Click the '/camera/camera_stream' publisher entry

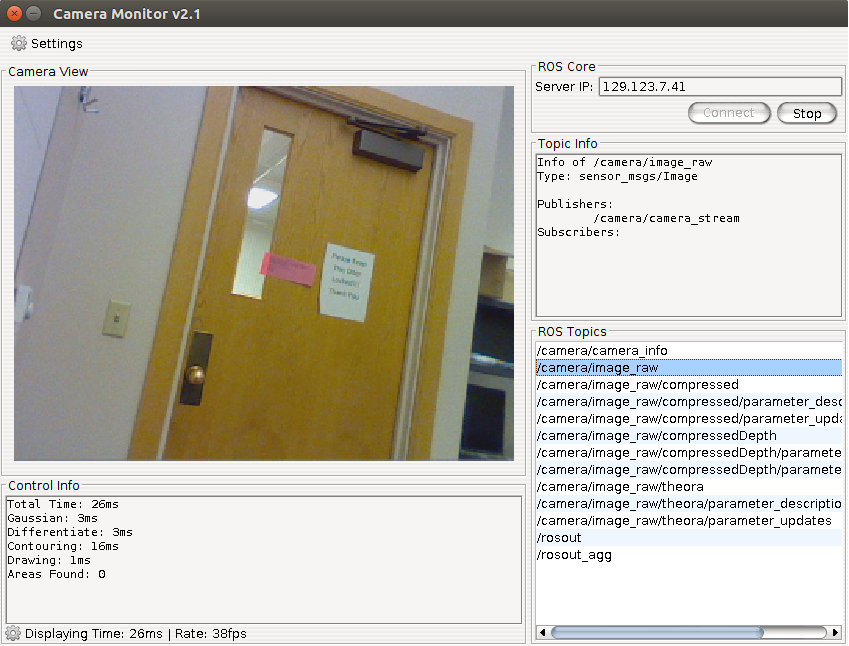pyautogui.click(x=666, y=218)
